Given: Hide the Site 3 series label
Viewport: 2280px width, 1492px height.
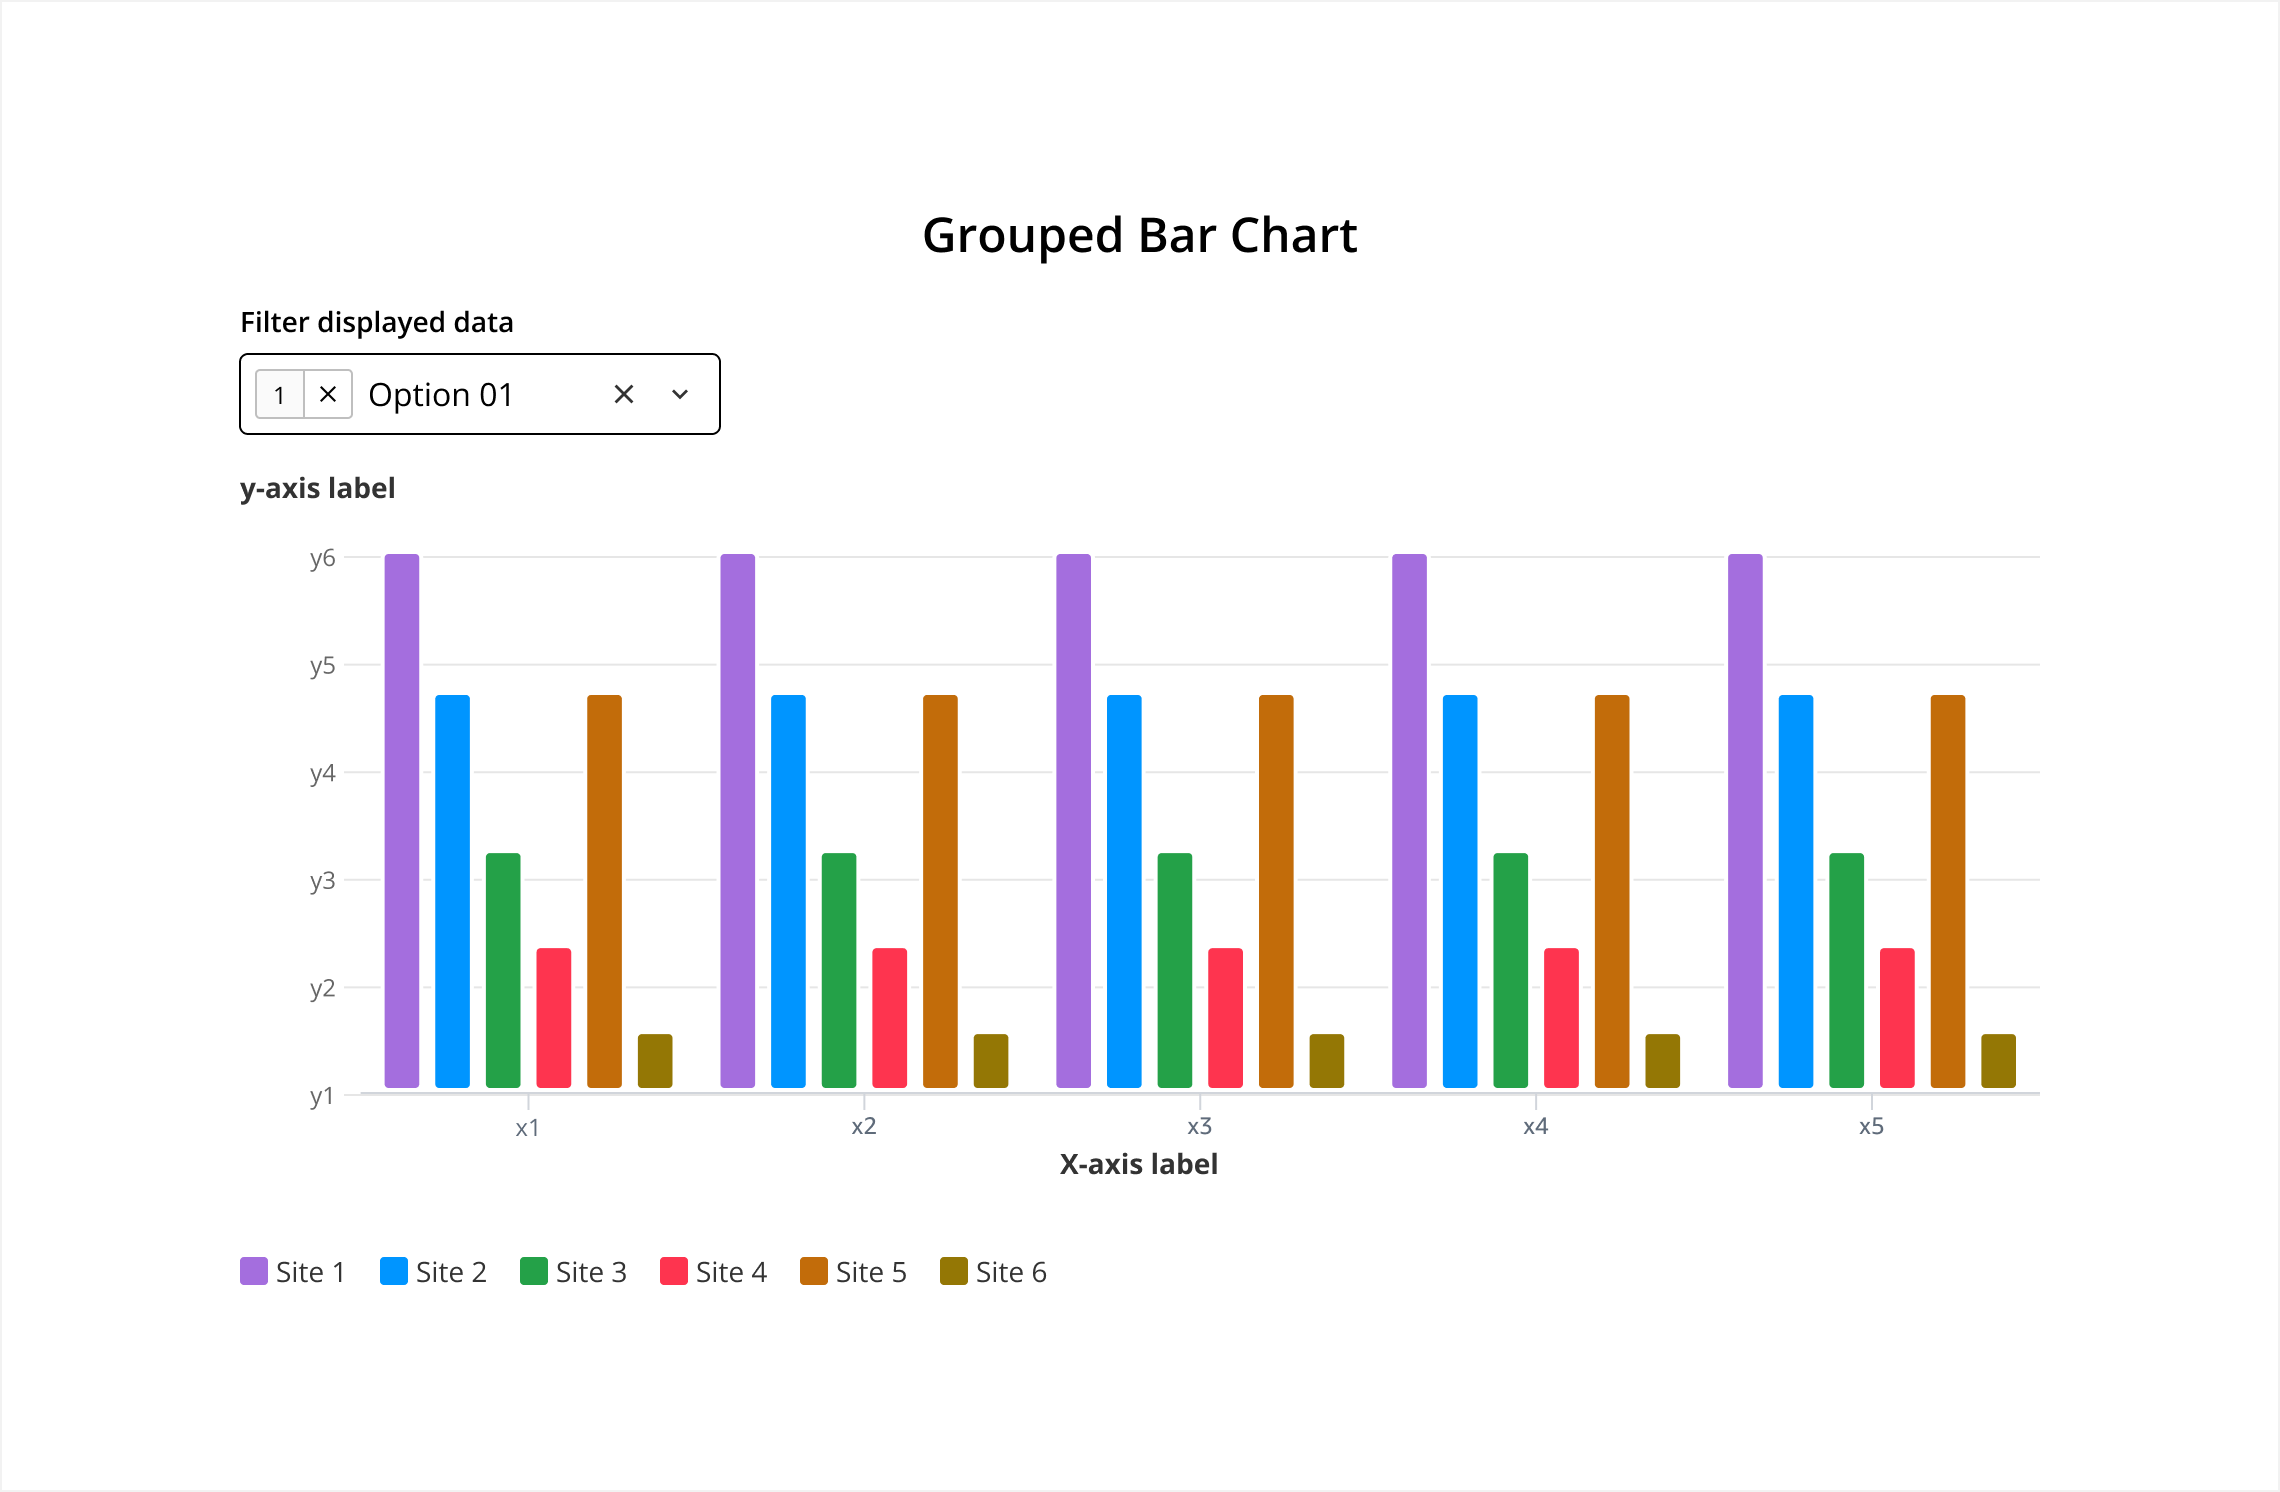Looking at the screenshot, I should point(591,1272).
